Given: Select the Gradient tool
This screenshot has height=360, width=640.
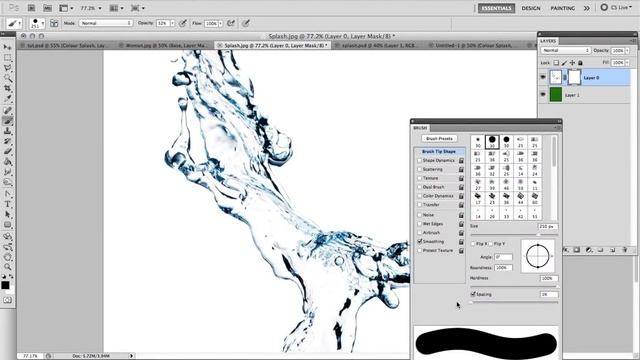Looking at the screenshot, I should pos(7,162).
